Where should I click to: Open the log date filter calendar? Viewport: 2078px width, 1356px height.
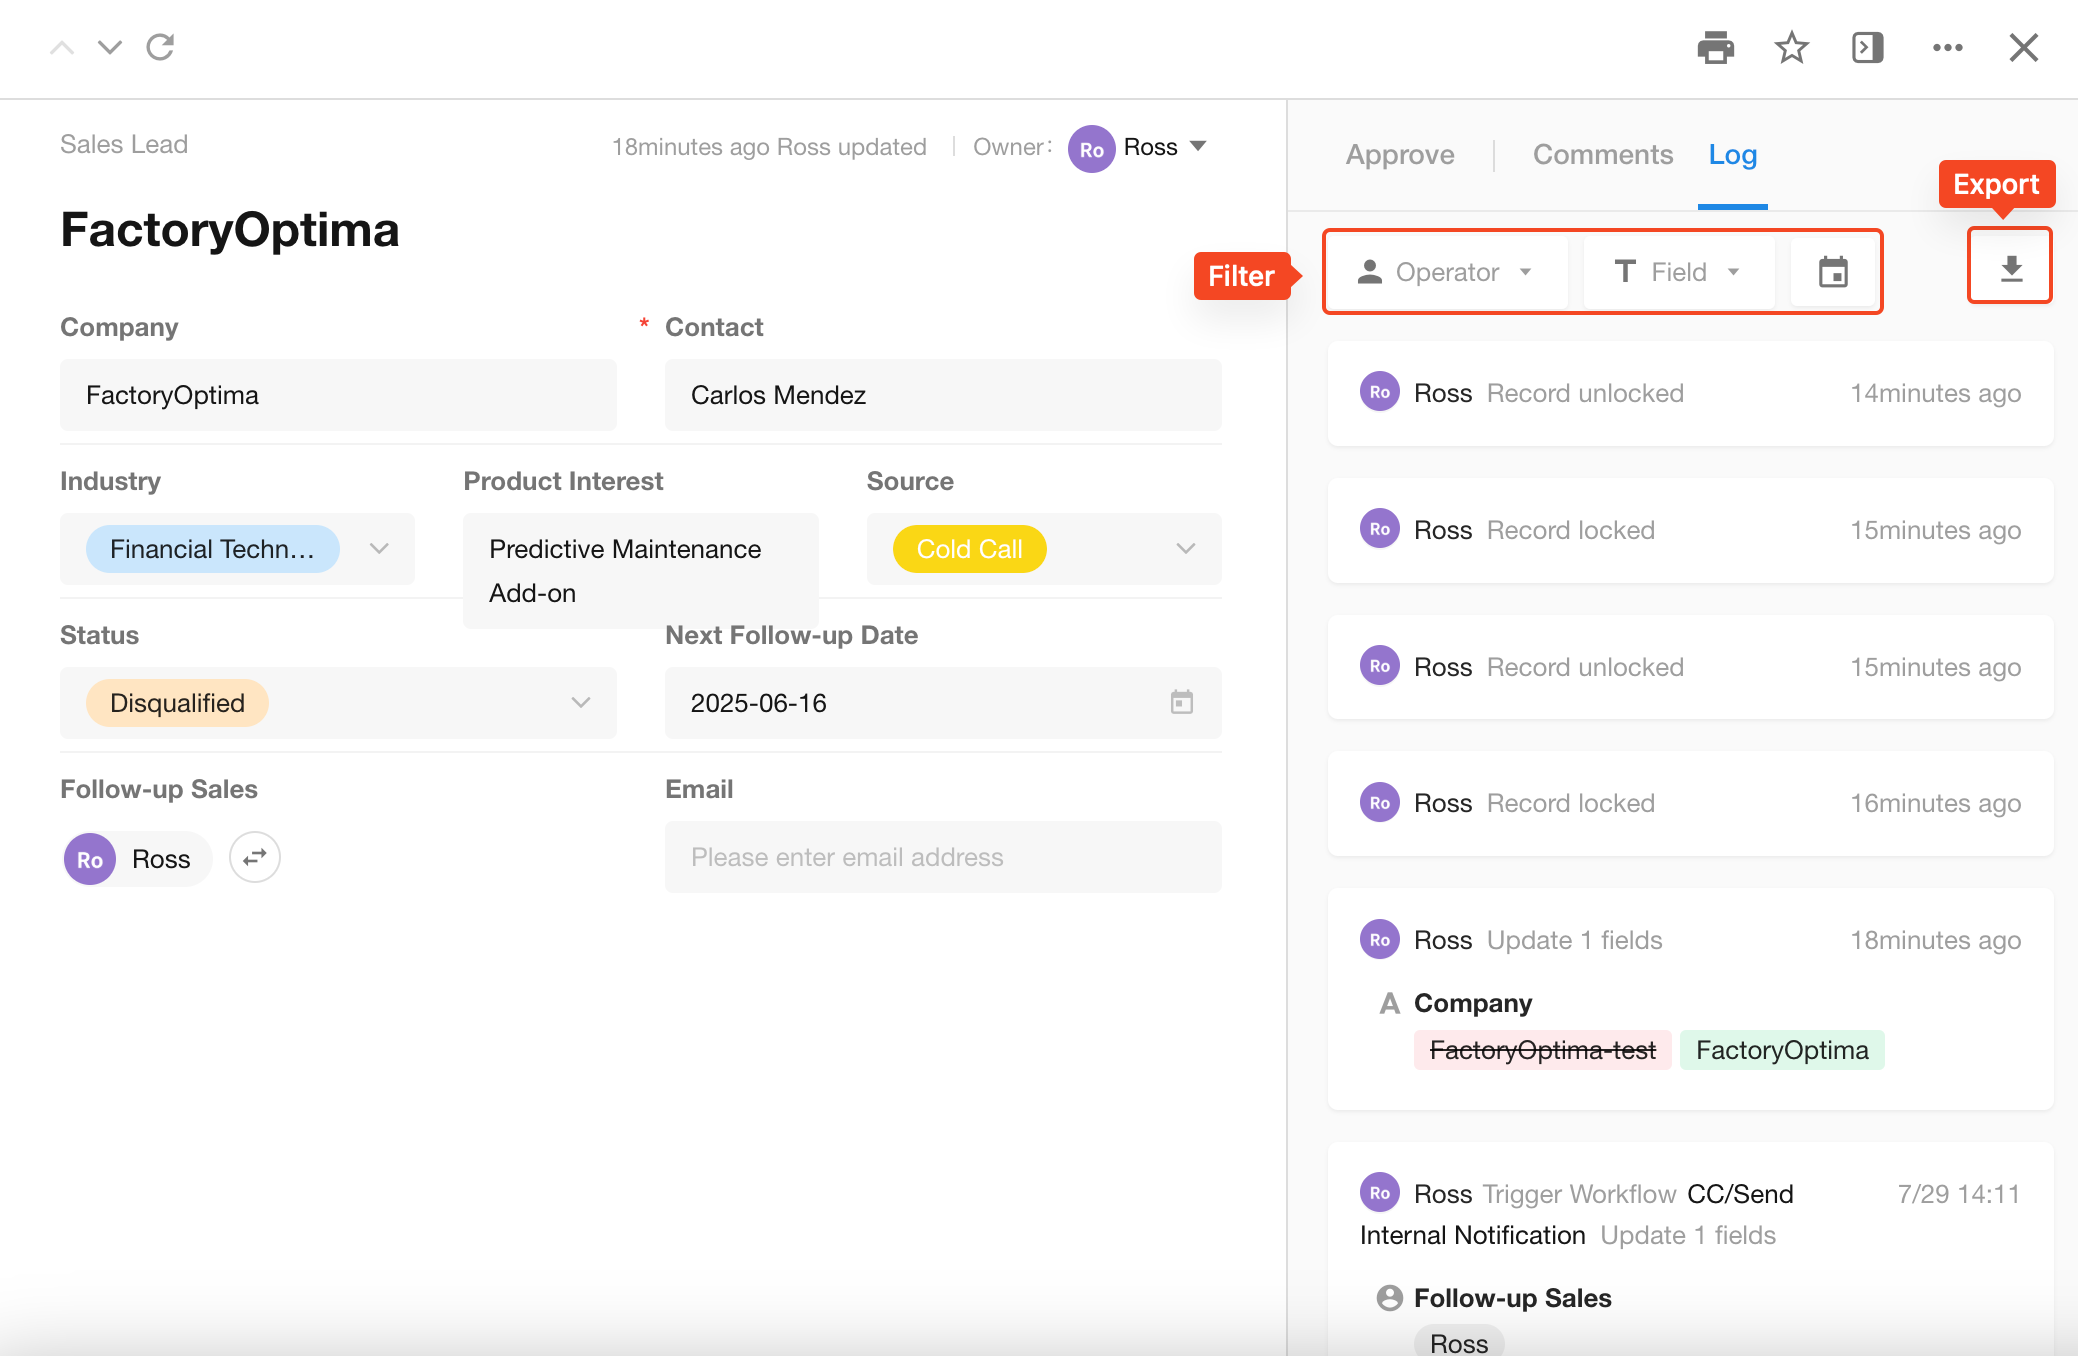click(x=1832, y=272)
